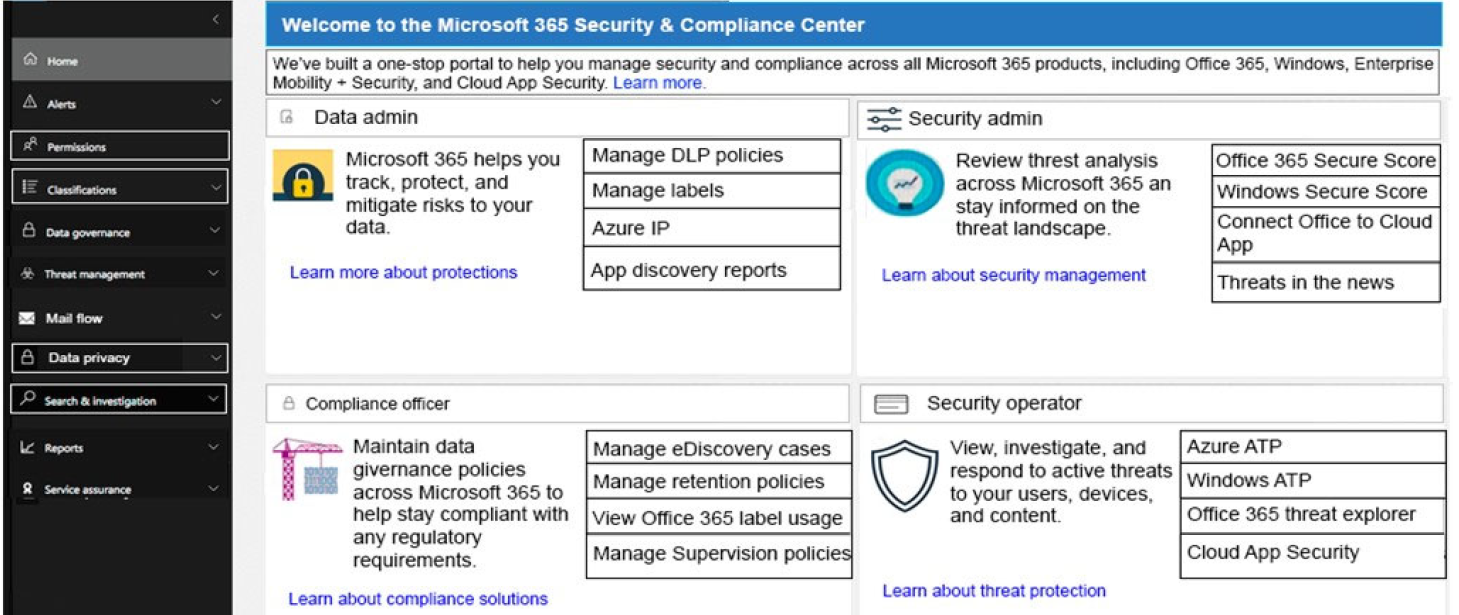This screenshot has height=615, width=1459.
Task: Click the Permissions people icon
Action: (x=30, y=145)
